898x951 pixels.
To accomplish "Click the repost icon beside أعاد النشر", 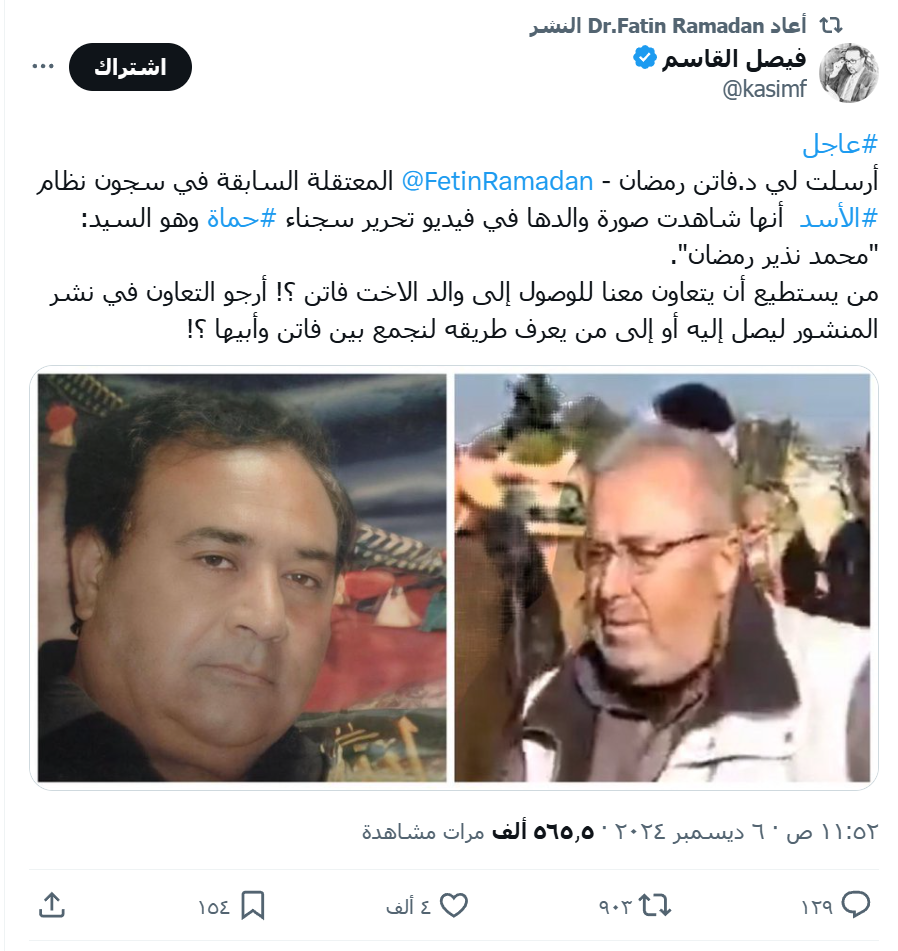I will tap(831, 25).
